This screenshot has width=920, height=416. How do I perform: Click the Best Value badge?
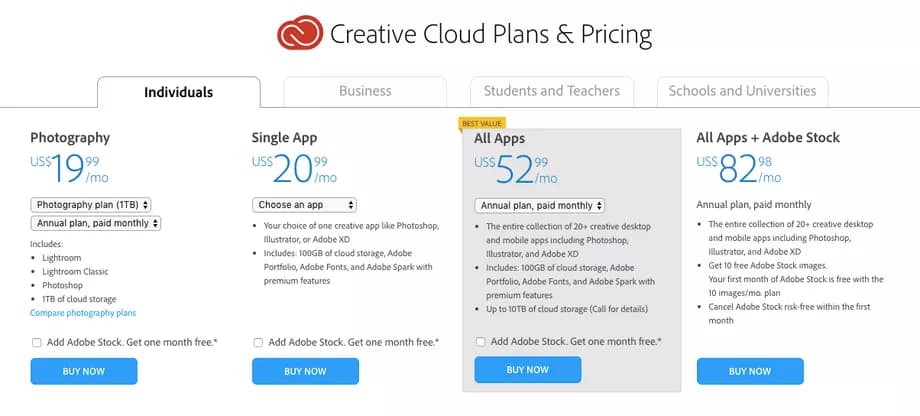[x=480, y=123]
